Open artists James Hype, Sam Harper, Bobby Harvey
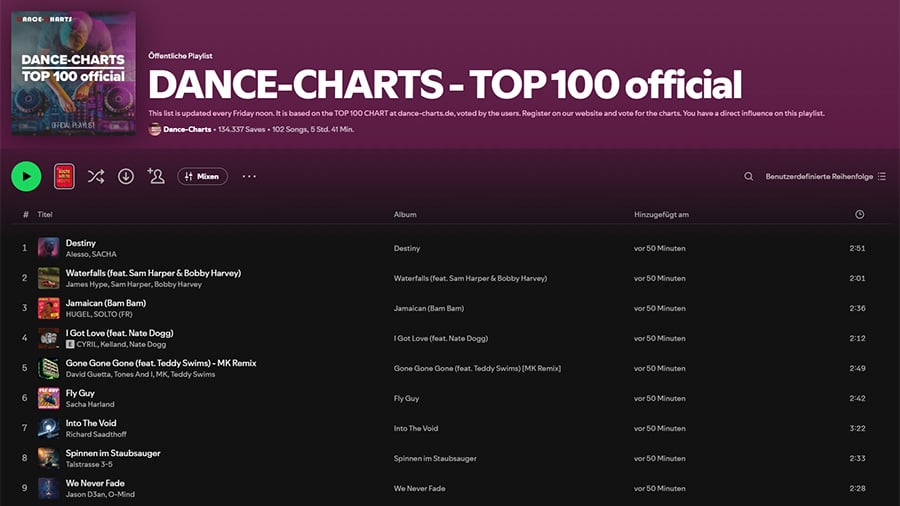 click(134, 284)
